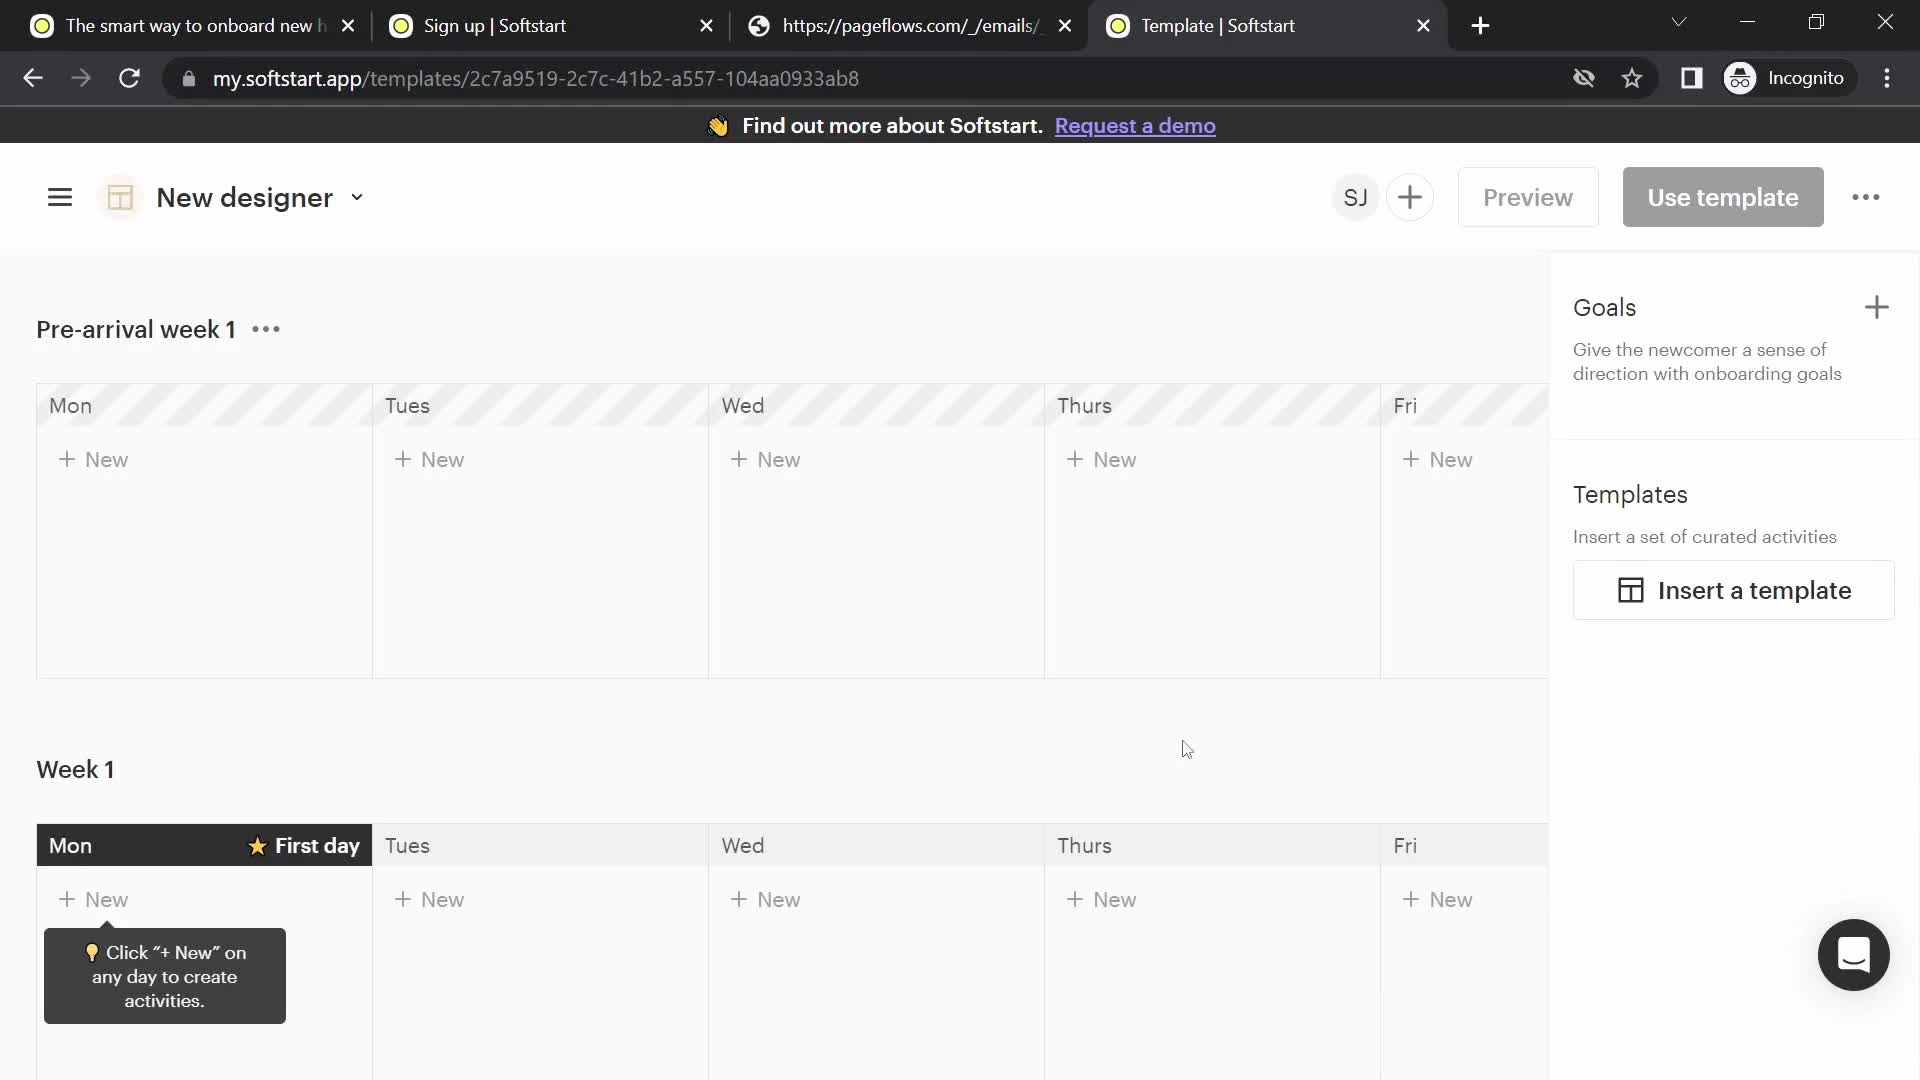Click Insert a template button
Viewport: 1920px width, 1080px height.
point(1733,590)
